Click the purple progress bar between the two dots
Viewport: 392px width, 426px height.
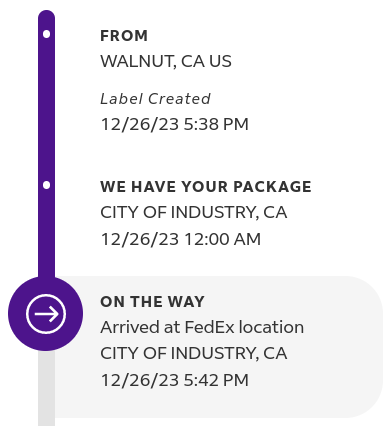point(46,110)
